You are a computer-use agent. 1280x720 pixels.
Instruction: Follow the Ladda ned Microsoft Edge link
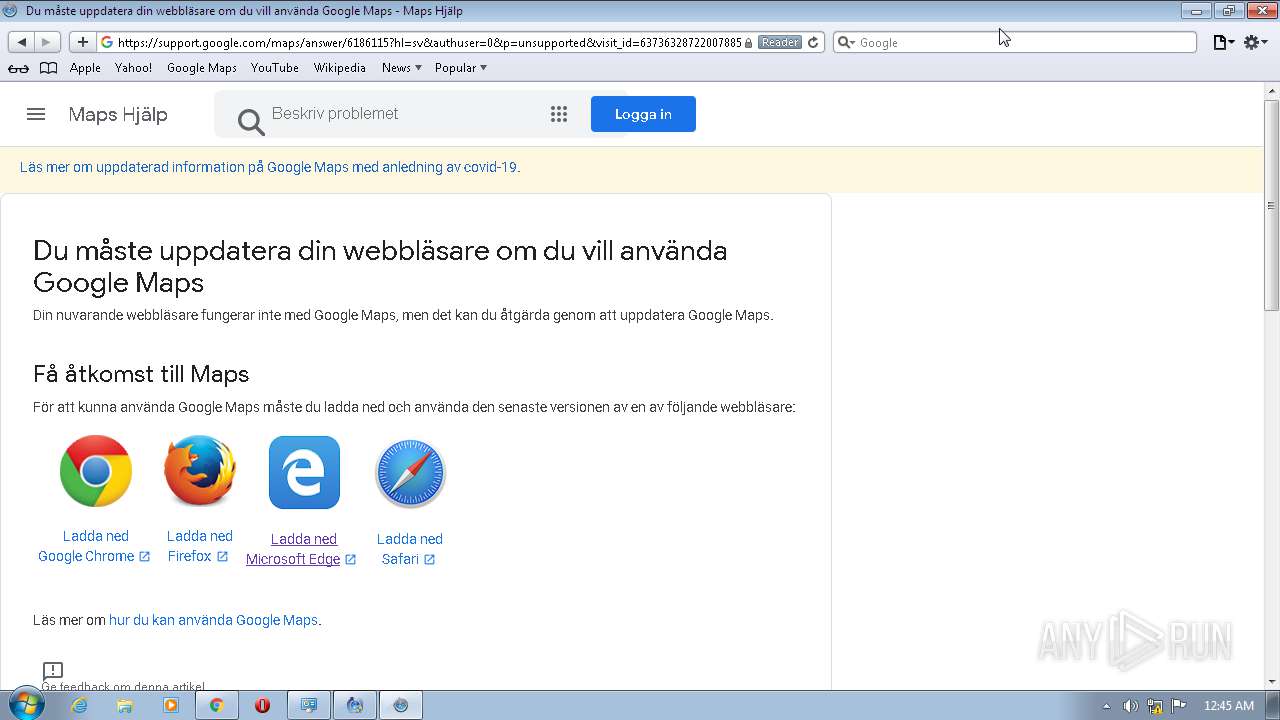pos(301,549)
